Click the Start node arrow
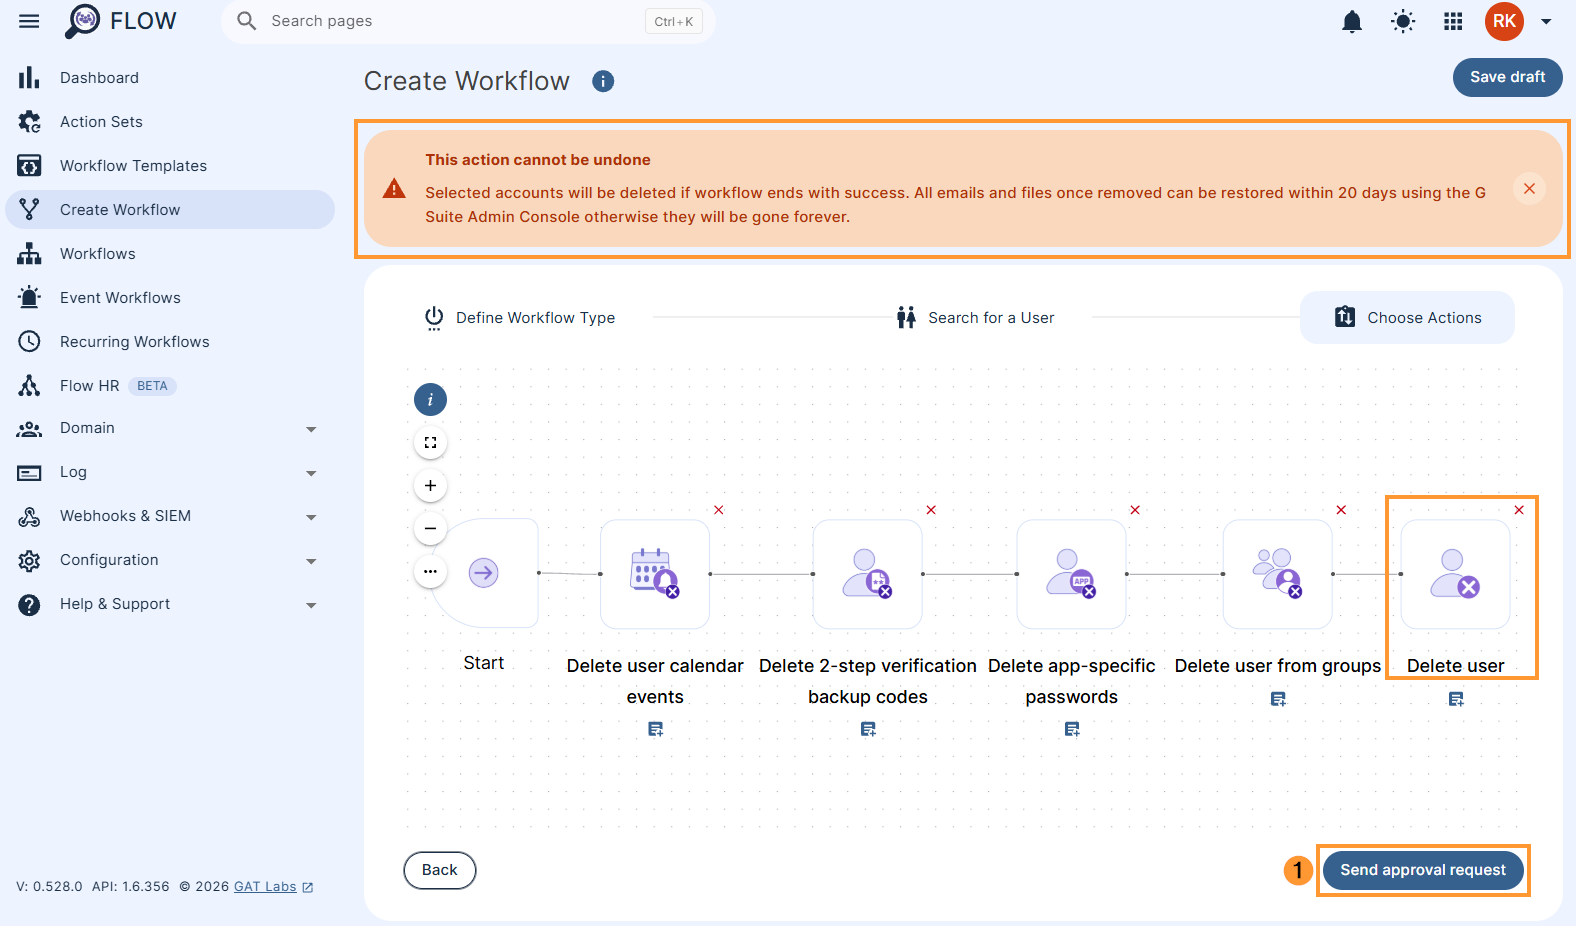 click(x=484, y=573)
